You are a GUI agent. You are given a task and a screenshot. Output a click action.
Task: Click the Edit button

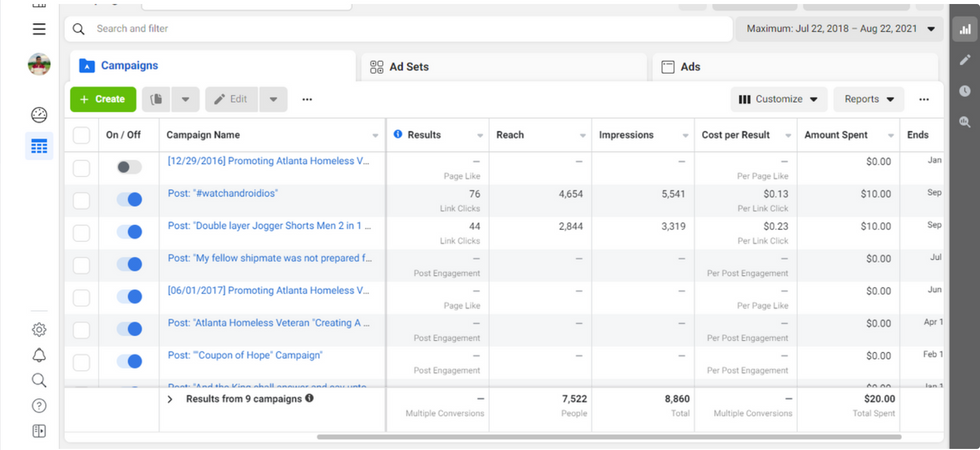[x=231, y=99]
